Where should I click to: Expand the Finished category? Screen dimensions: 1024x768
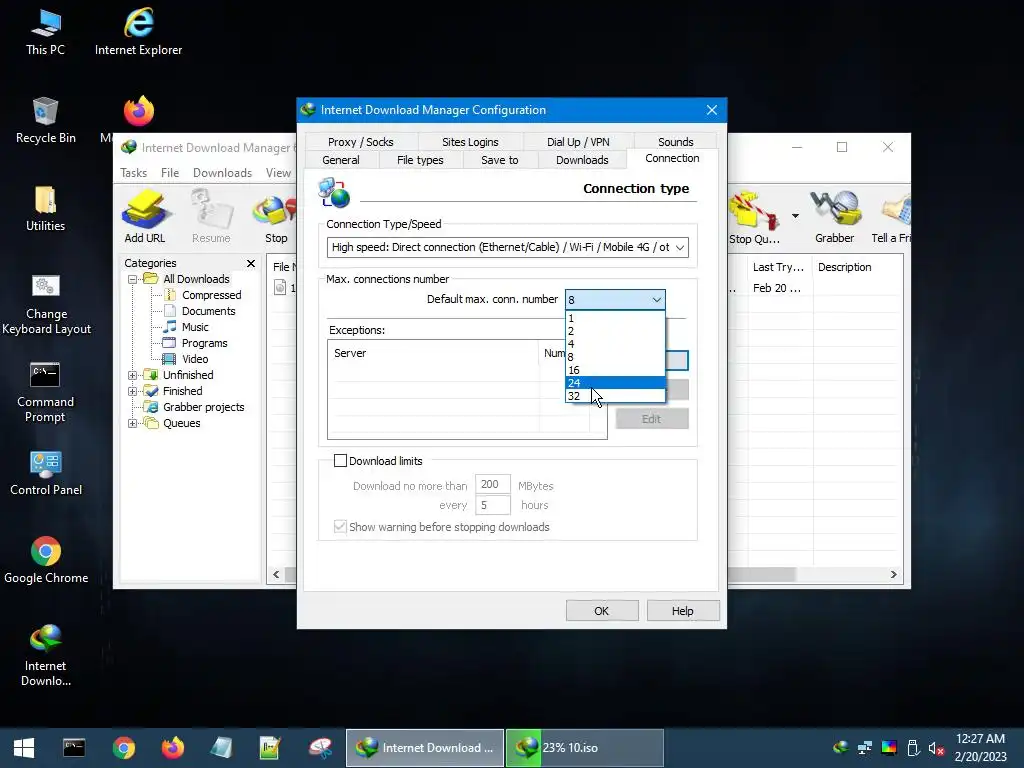[133, 391]
